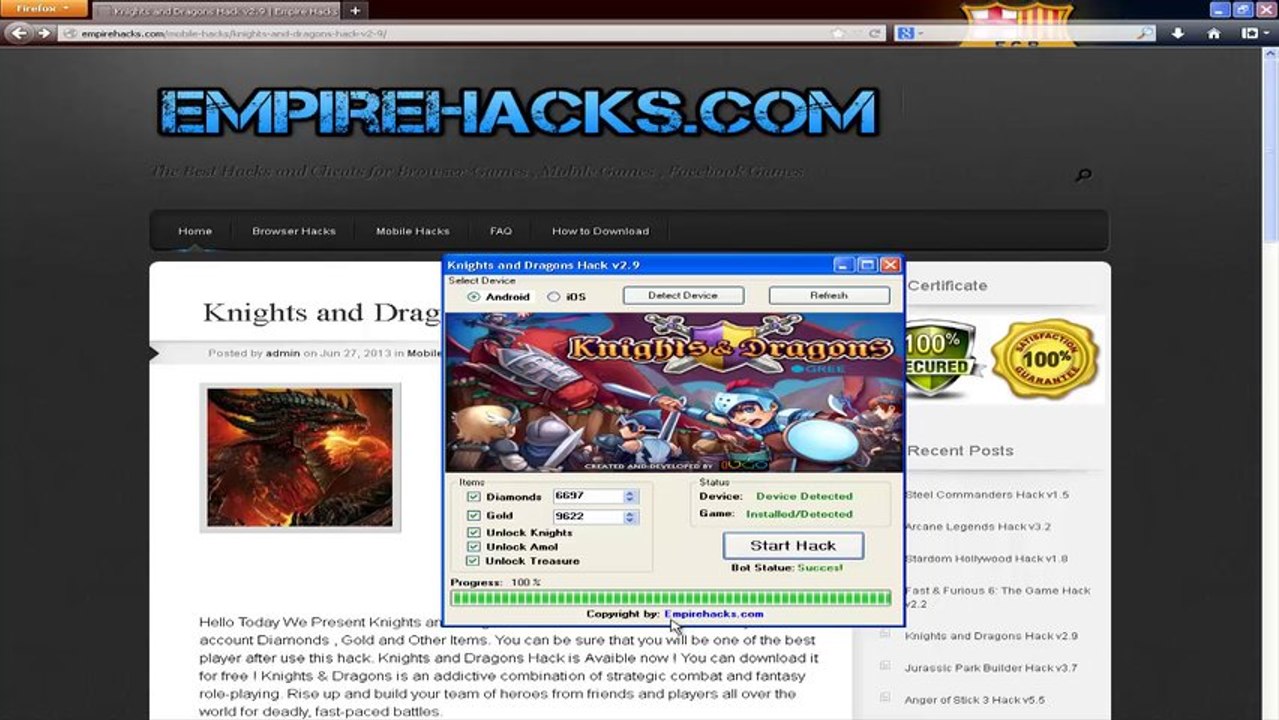Viewport: 1279px width, 720px height.
Task: Click the green progress bar
Action: [670, 598]
